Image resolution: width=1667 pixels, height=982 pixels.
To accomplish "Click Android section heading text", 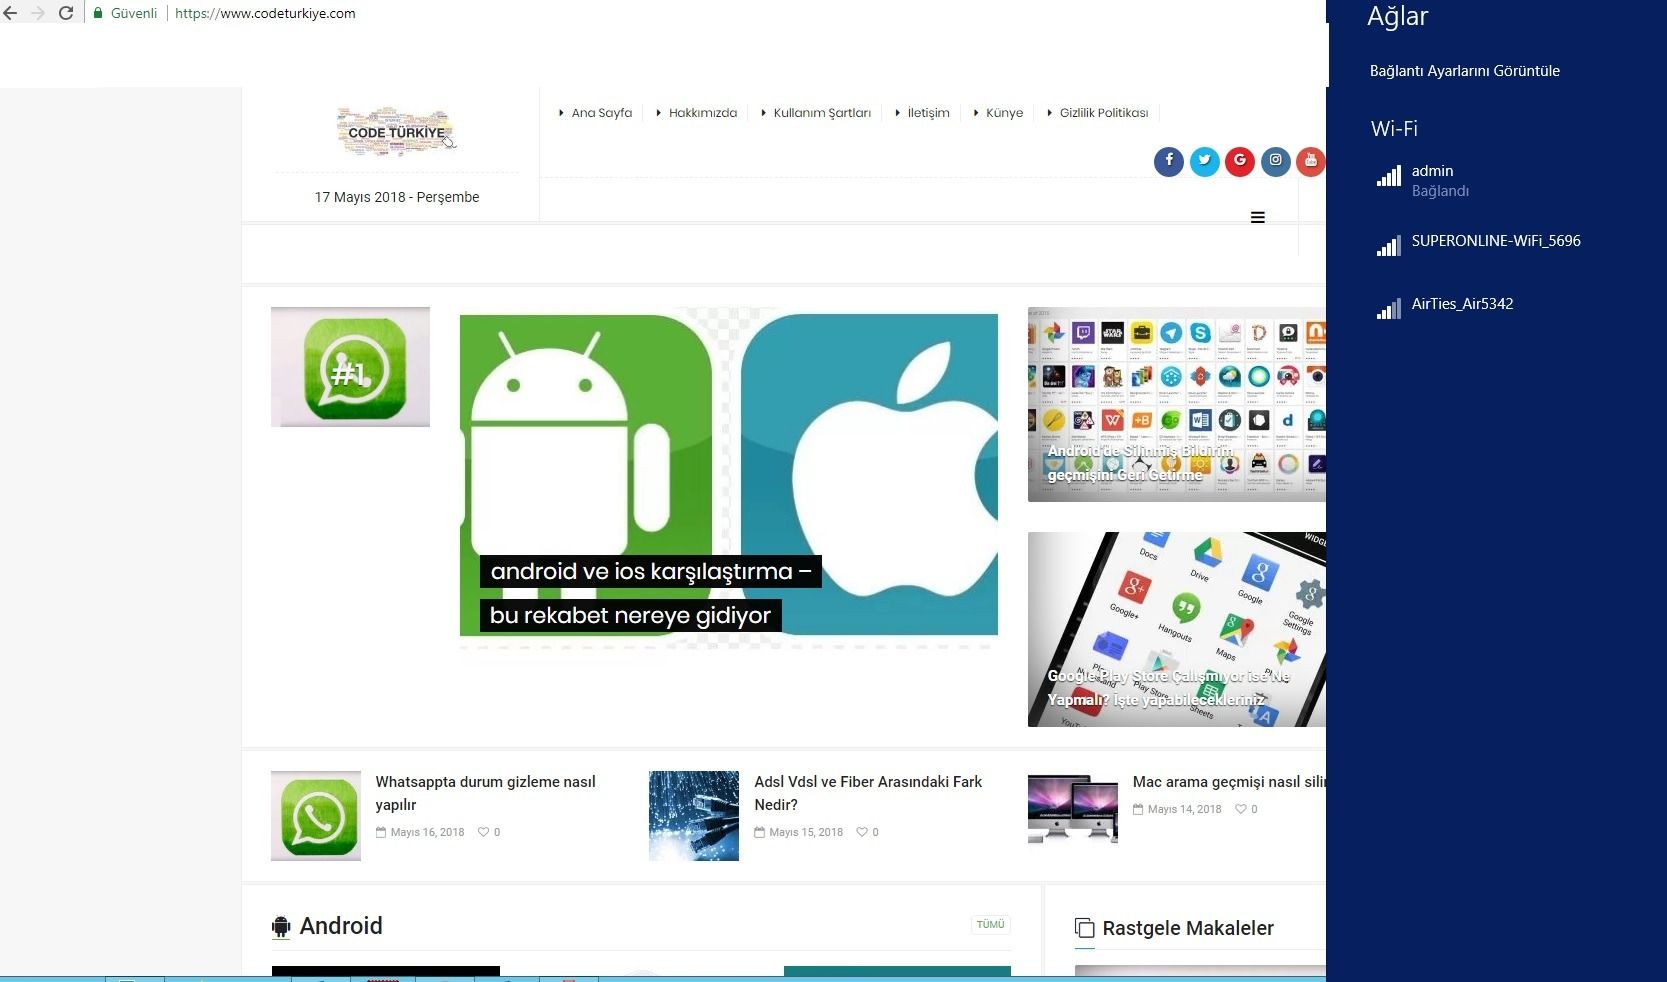I will click(x=341, y=926).
